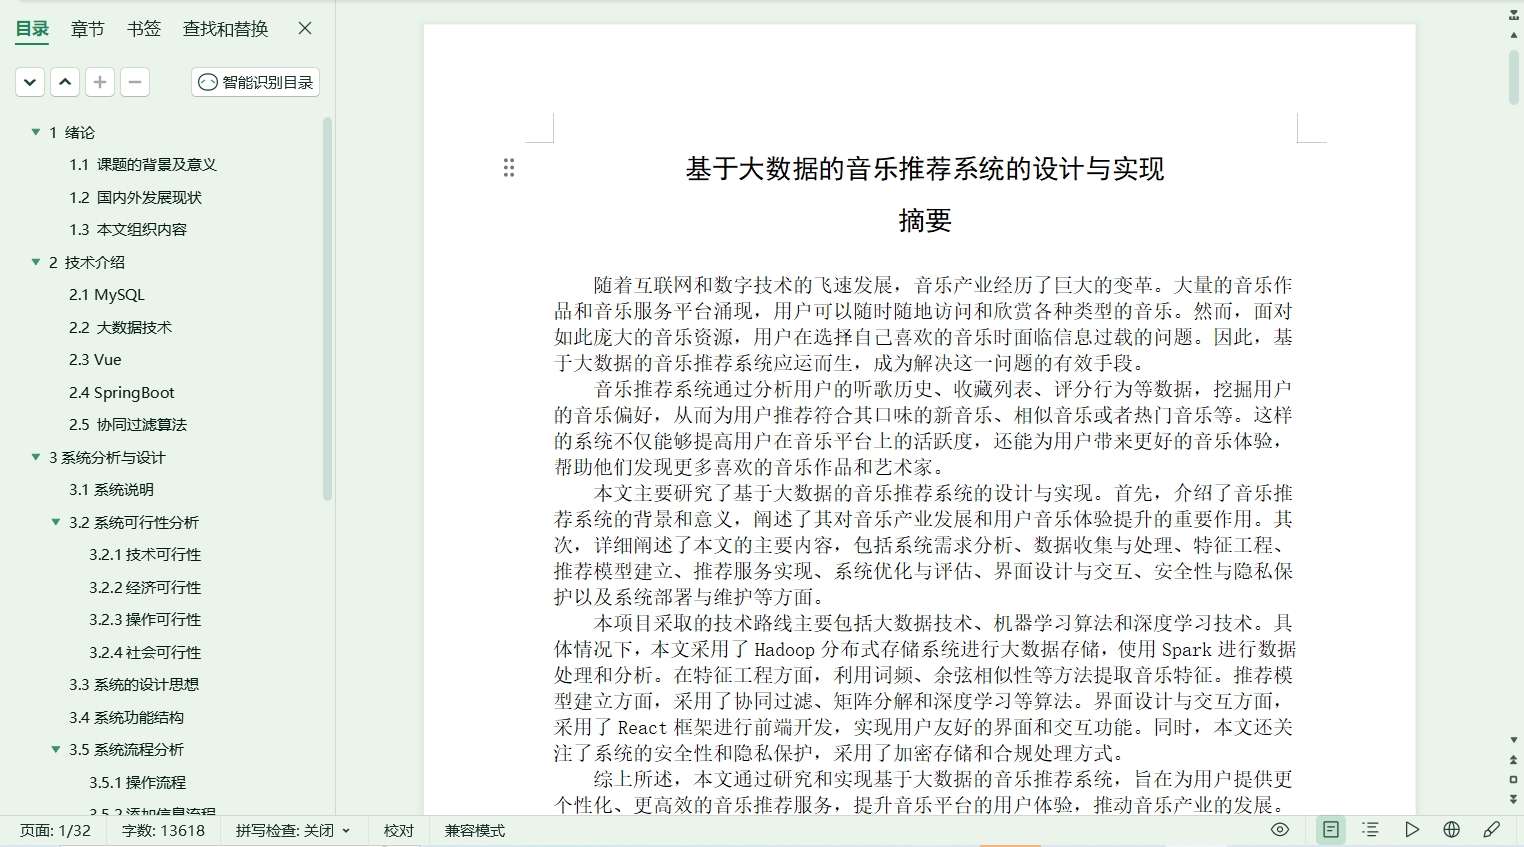Open the 查找和替换 tab
Viewport: 1524px width, 847px height.
(x=226, y=29)
